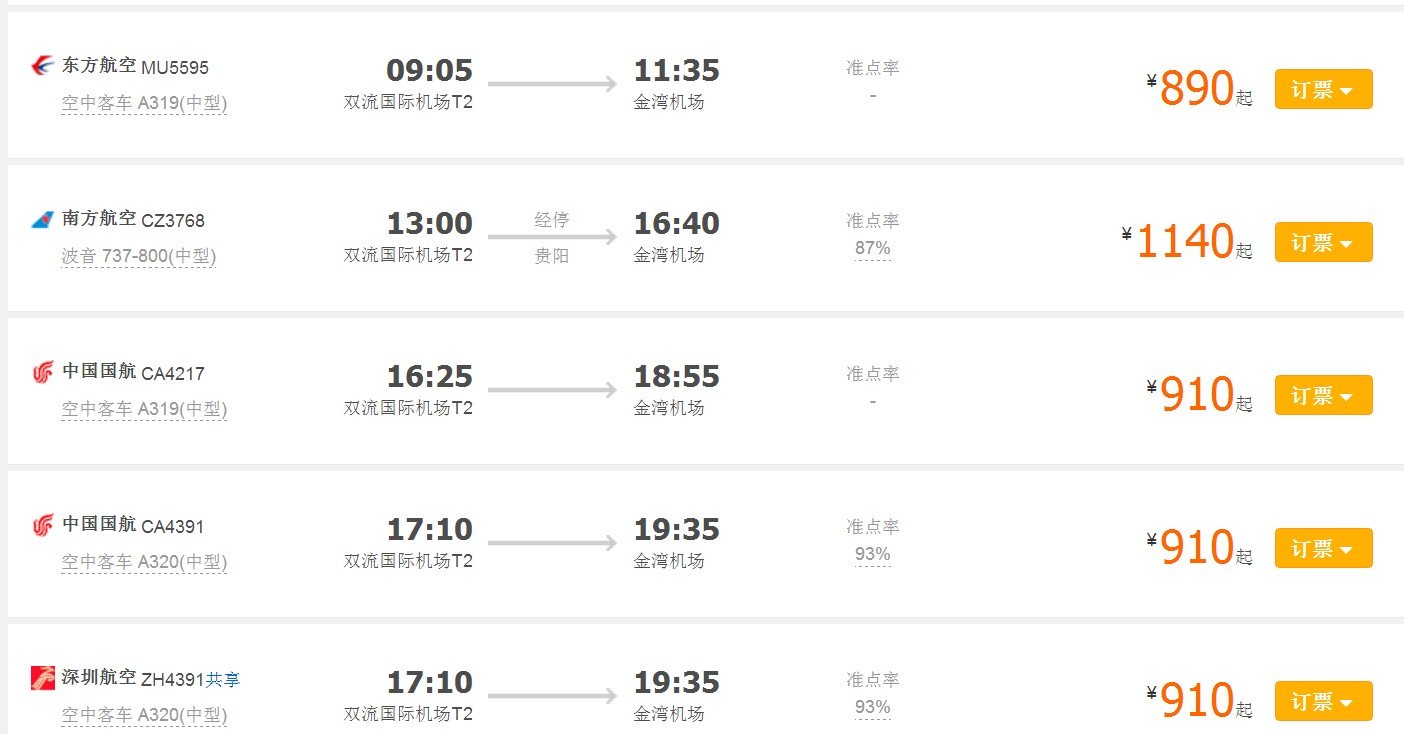Expand 订票 options for flight CA4217
The height and width of the screenshot is (734, 1404).
[1323, 396]
